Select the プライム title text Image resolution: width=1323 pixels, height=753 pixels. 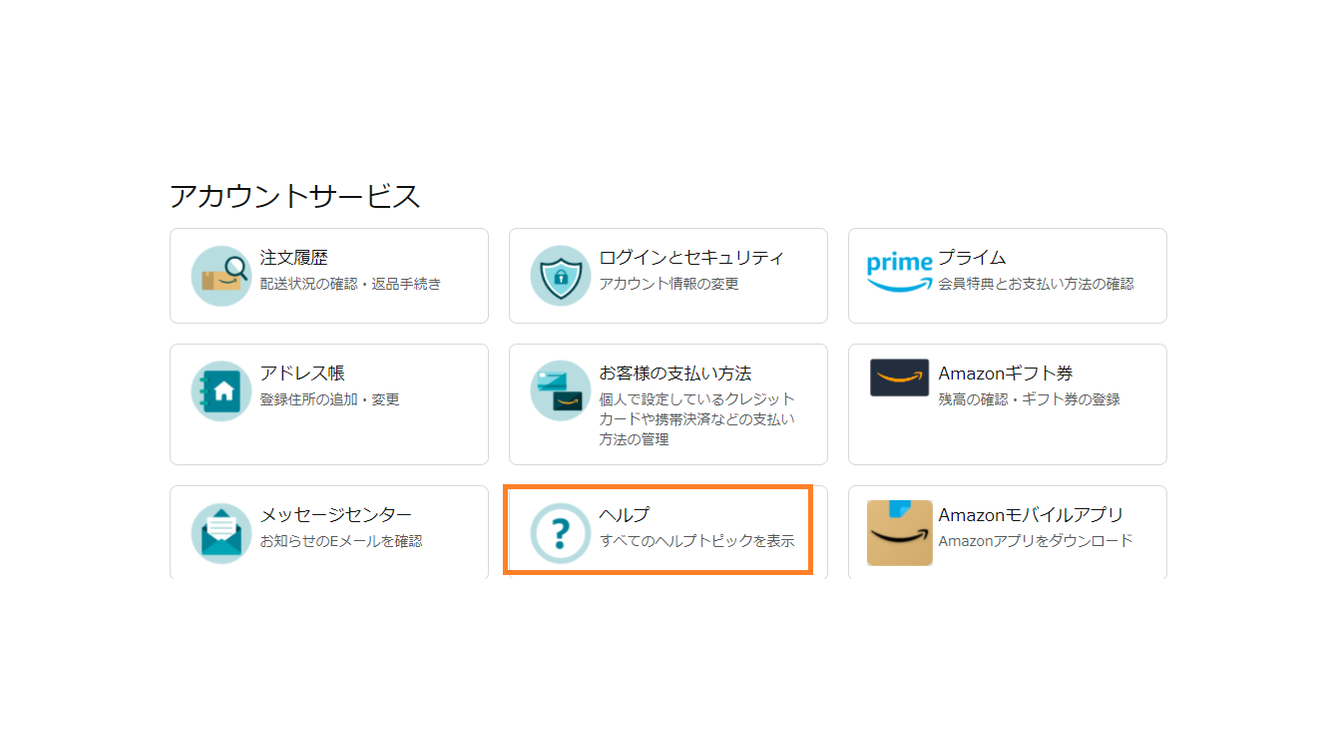[972, 258]
